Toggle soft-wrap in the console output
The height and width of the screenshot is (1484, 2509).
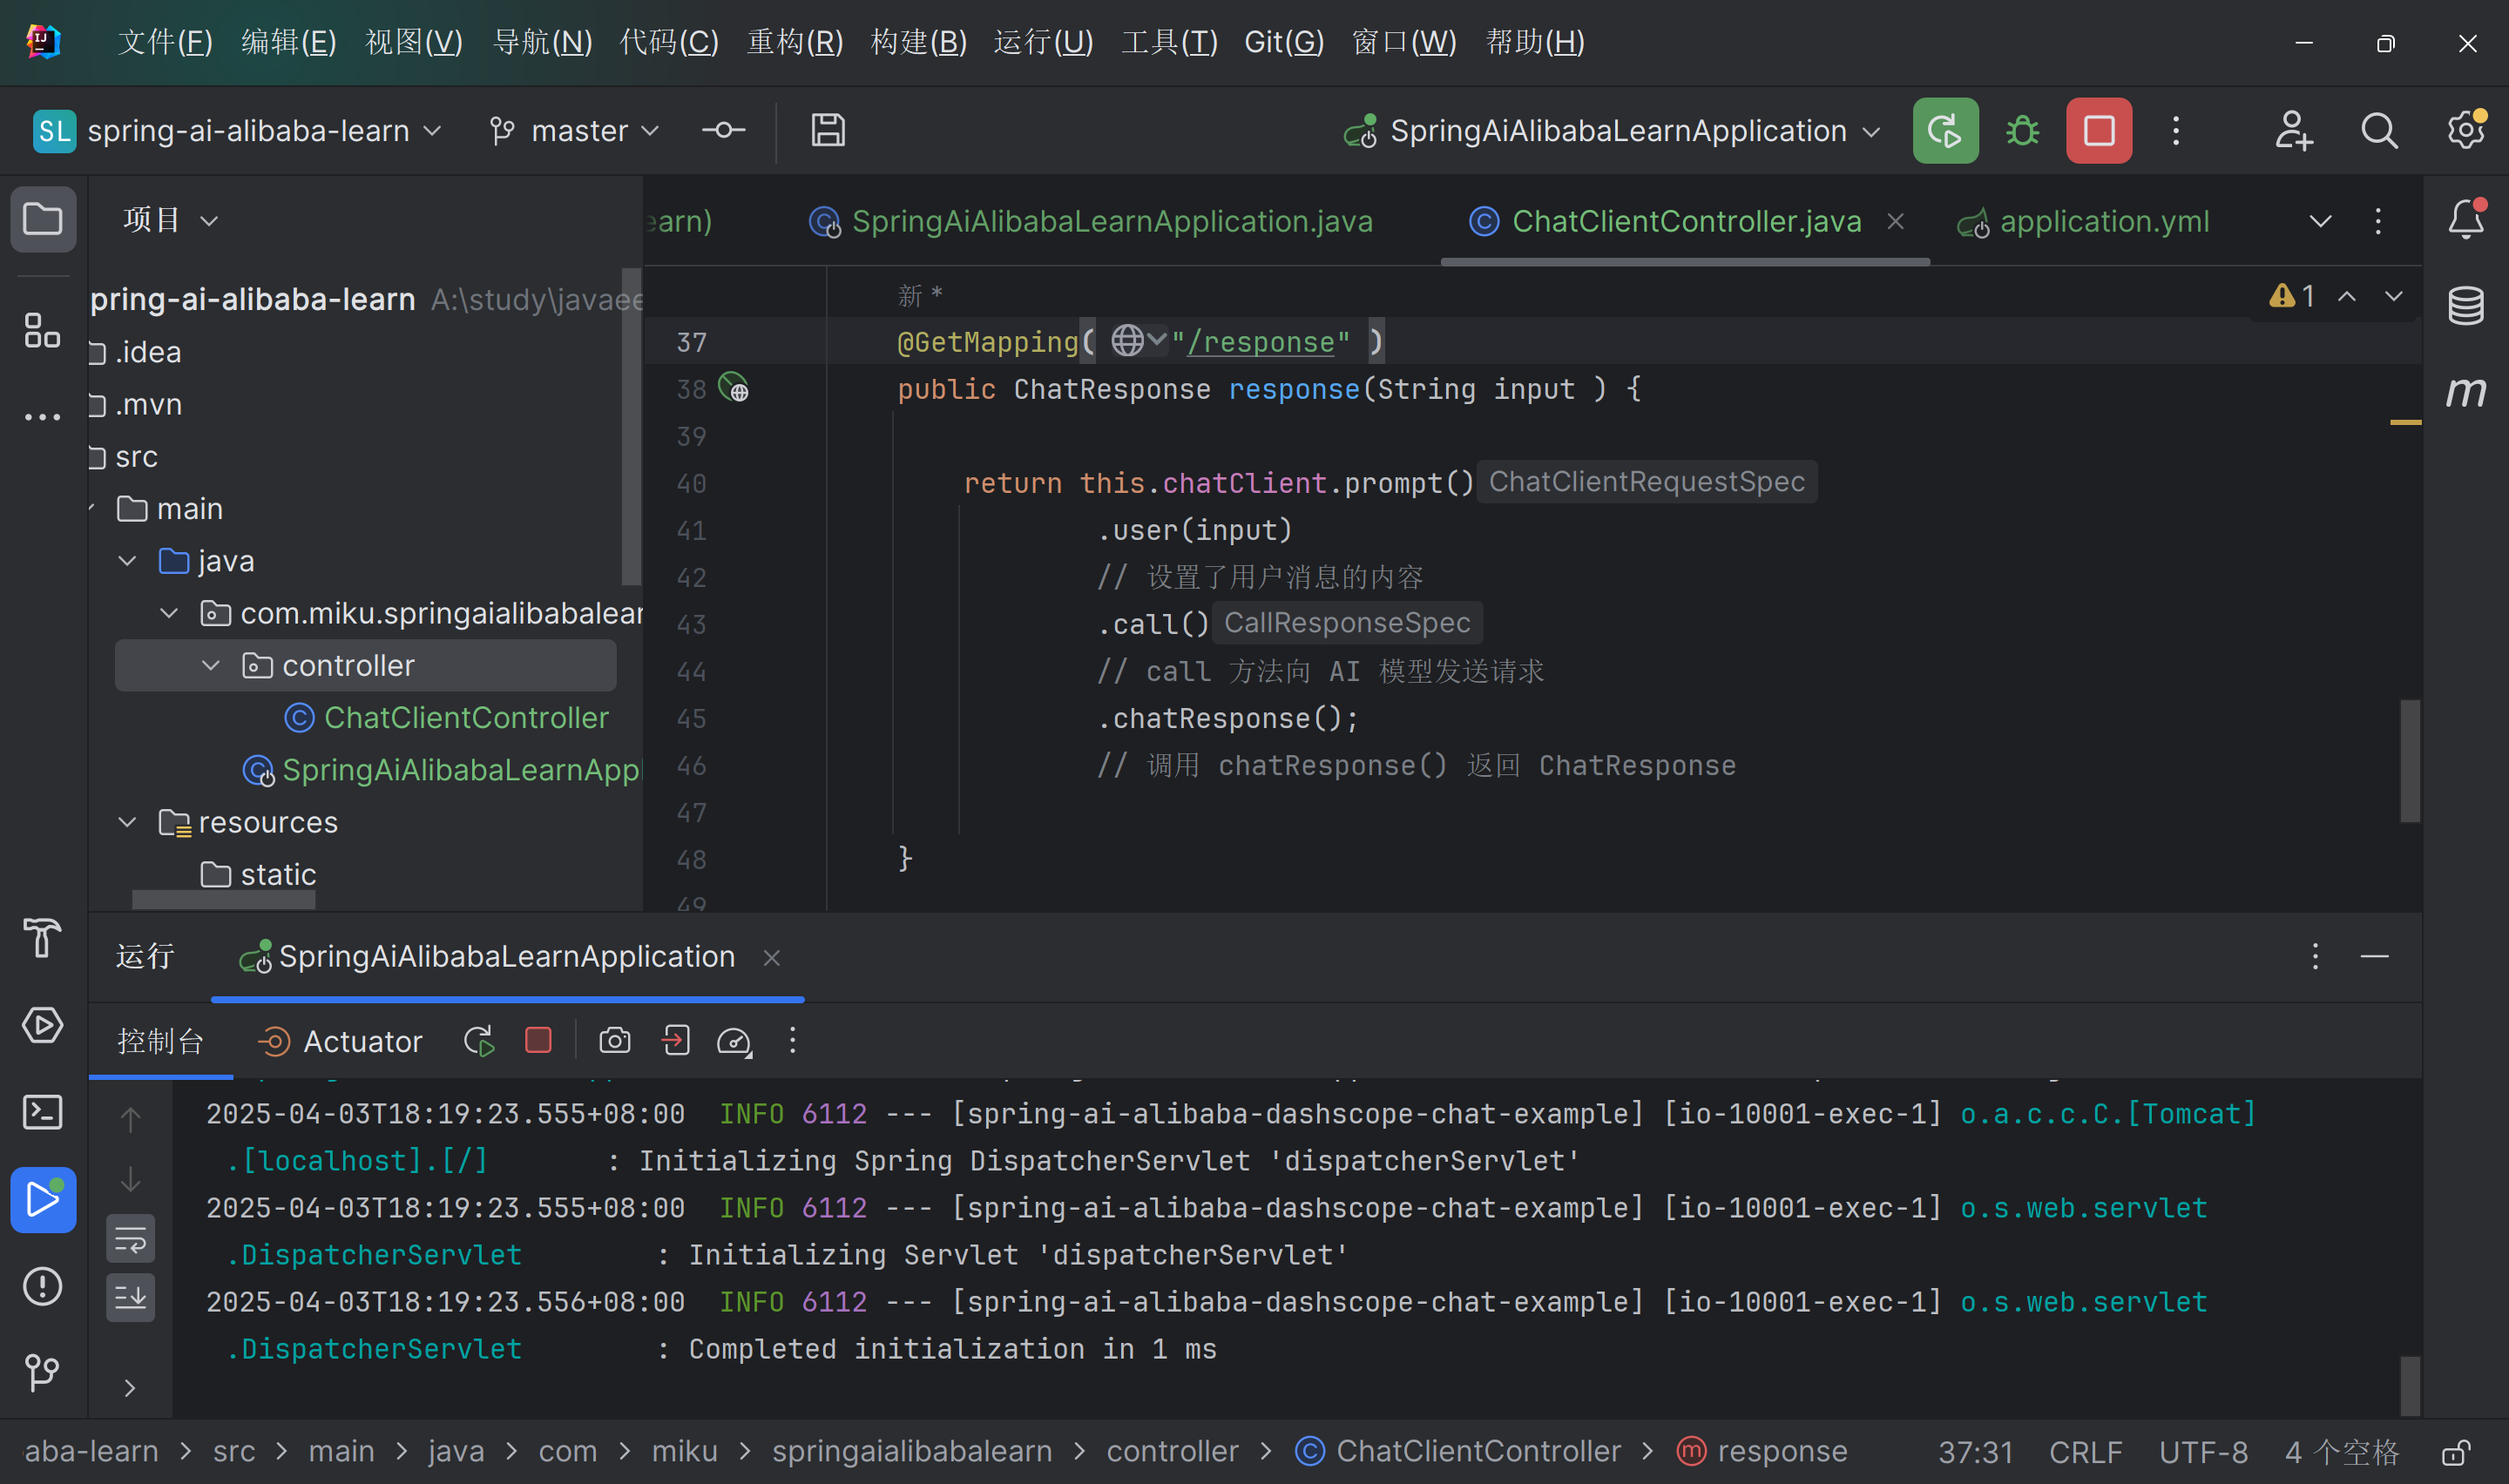coord(130,1238)
